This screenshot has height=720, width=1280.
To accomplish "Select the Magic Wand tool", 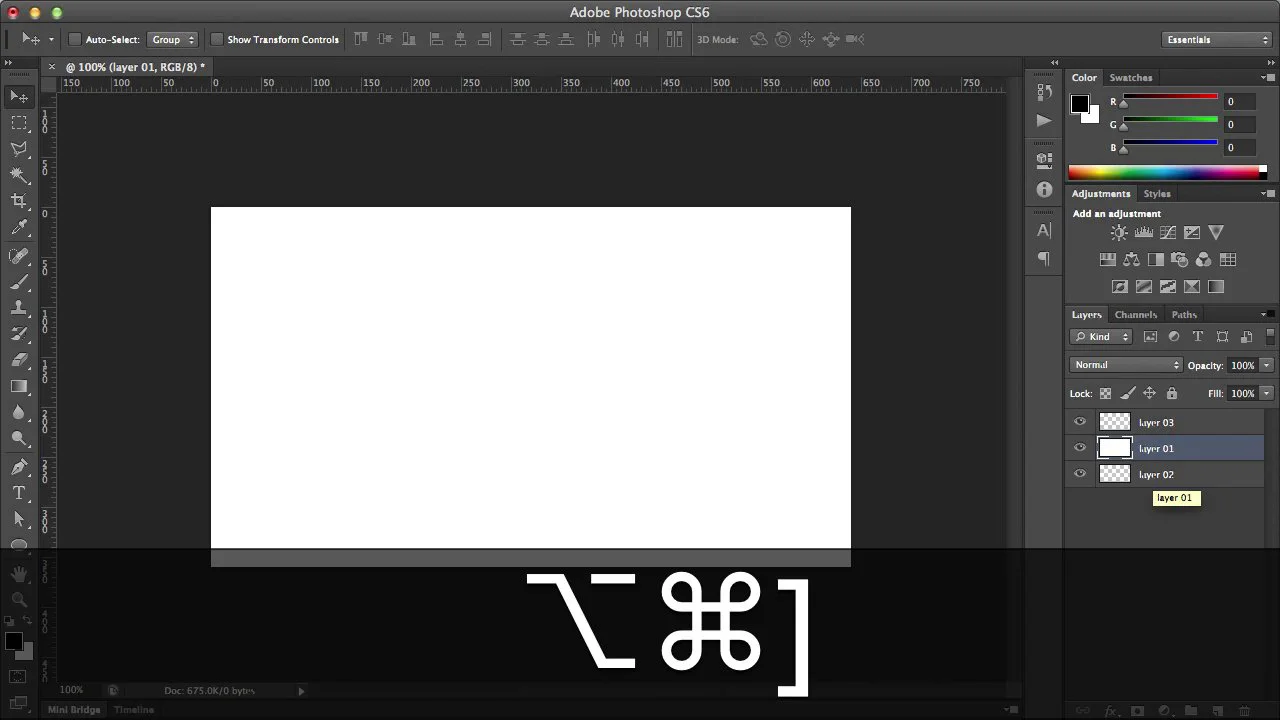I will tap(19, 175).
